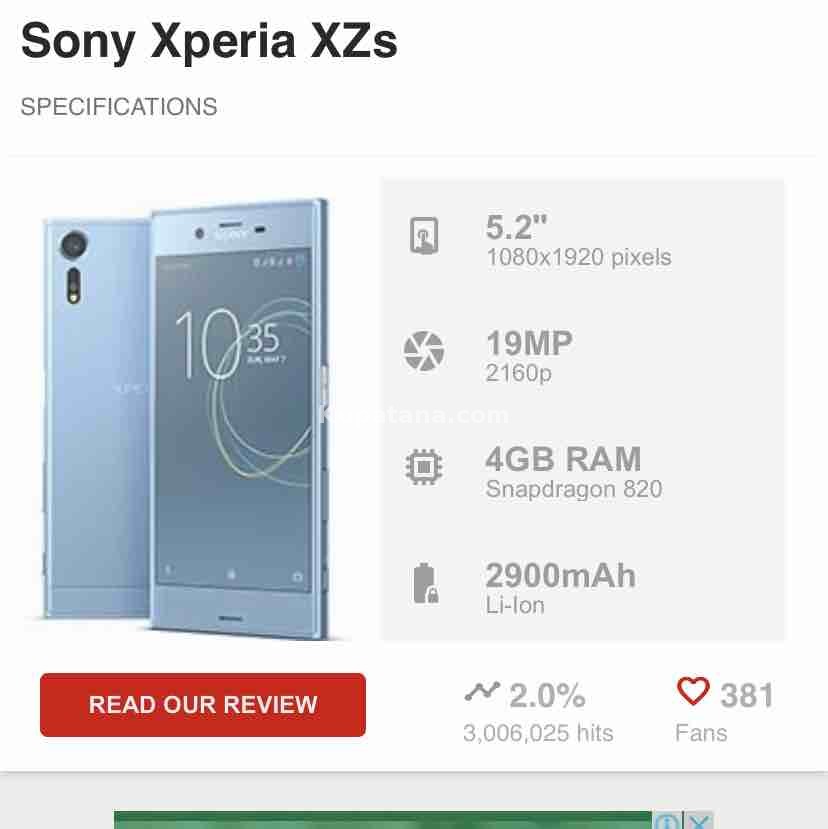Click the display size touchscreen icon
828x829 pixels.
424,235
